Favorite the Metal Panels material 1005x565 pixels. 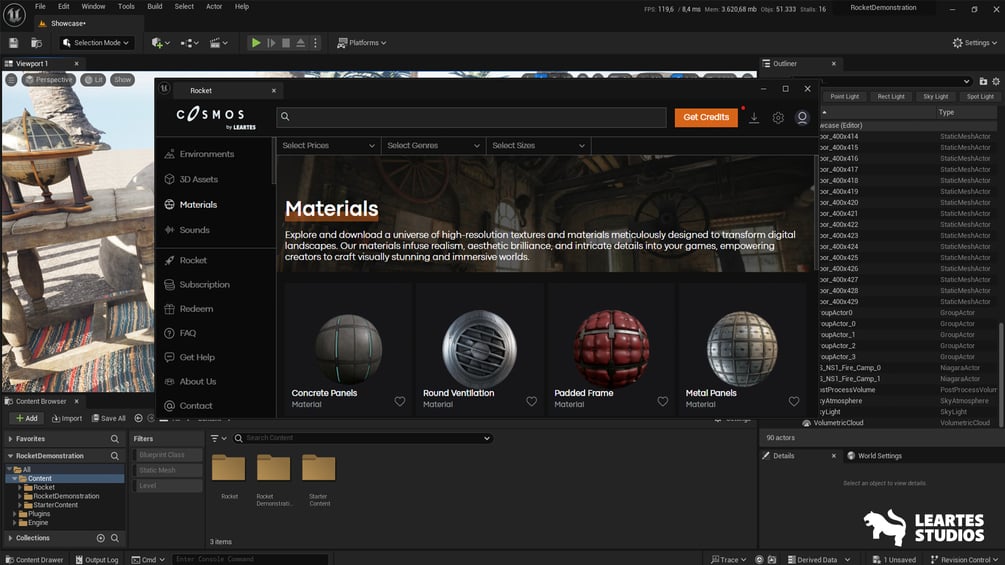(794, 402)
